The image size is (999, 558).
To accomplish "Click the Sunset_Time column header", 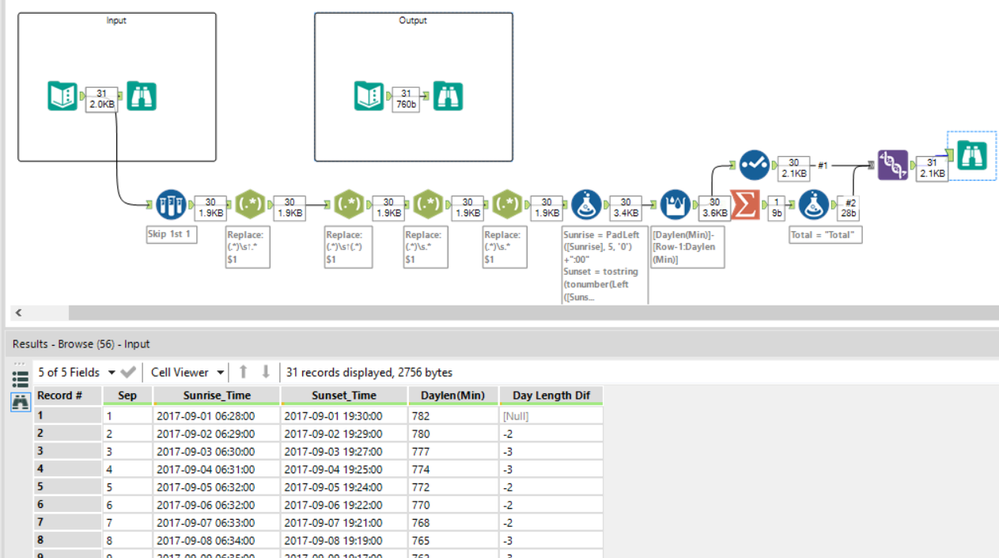I will [x=344, y=396].
